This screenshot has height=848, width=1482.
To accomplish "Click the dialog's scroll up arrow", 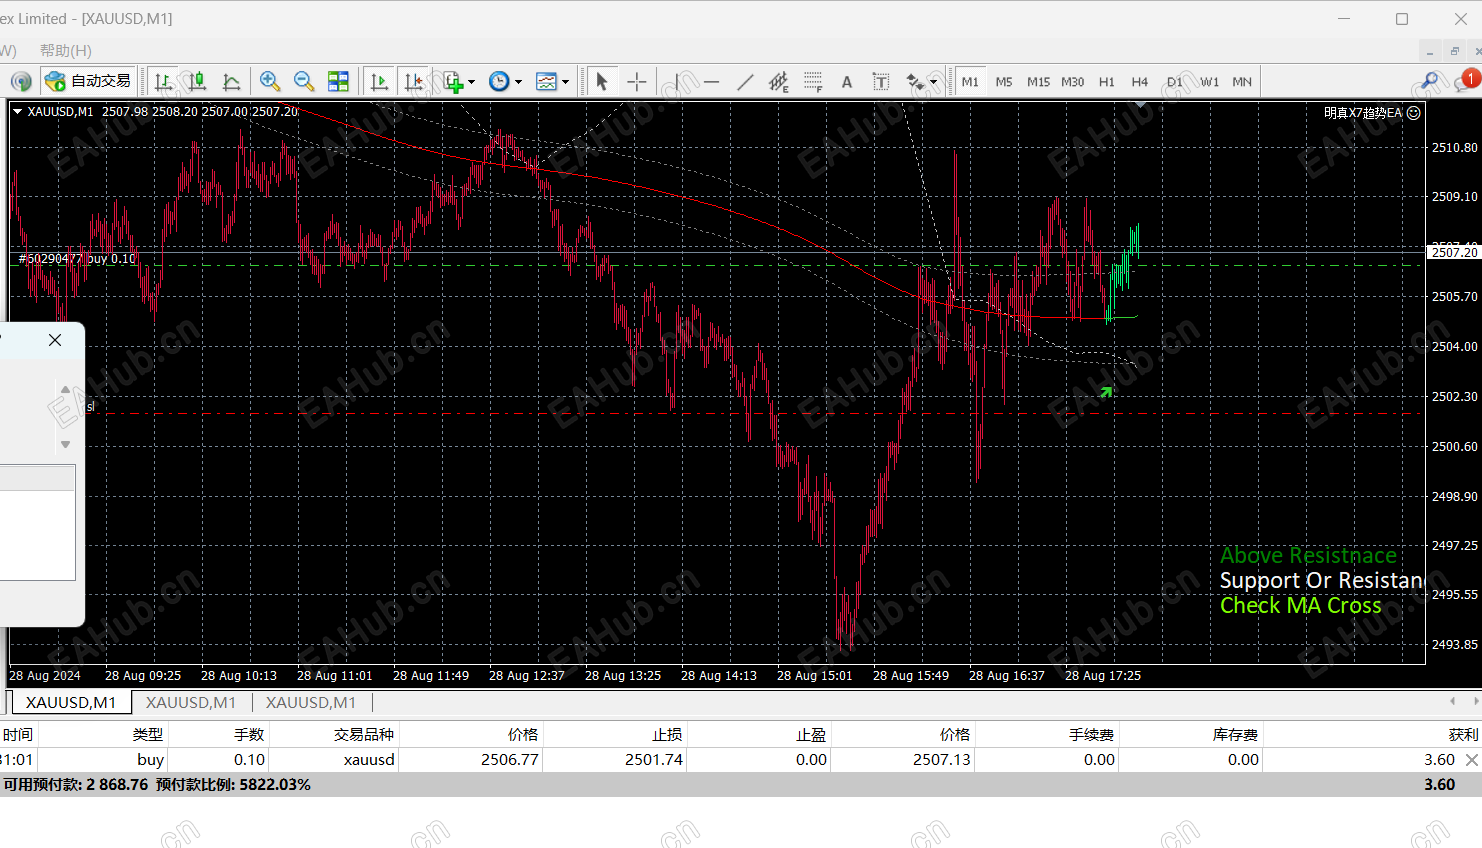I will [66, 390].
